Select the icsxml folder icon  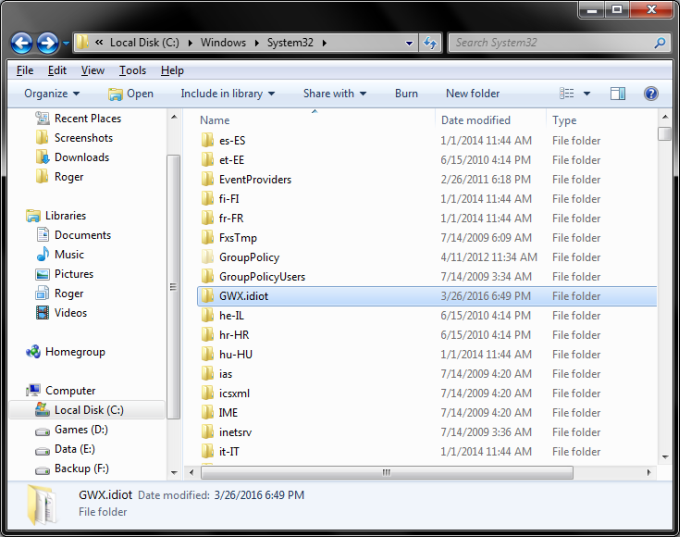pyautogui.click(x=207, y=393)
